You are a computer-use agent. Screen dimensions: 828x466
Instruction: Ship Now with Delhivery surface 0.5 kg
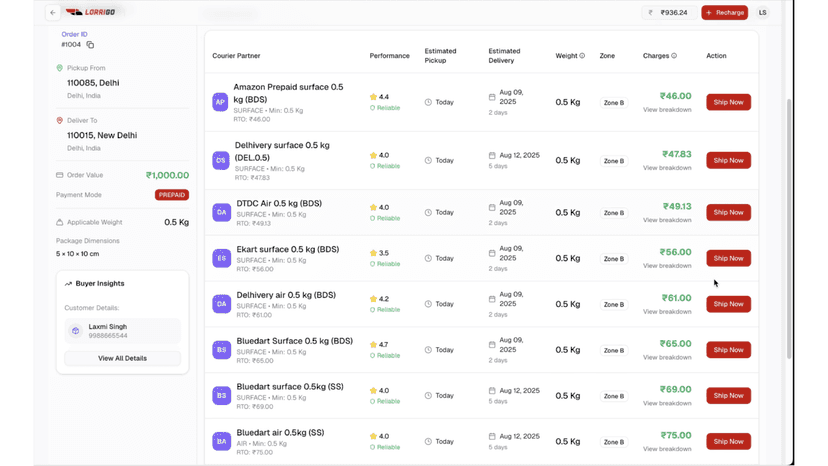[728, 160]
